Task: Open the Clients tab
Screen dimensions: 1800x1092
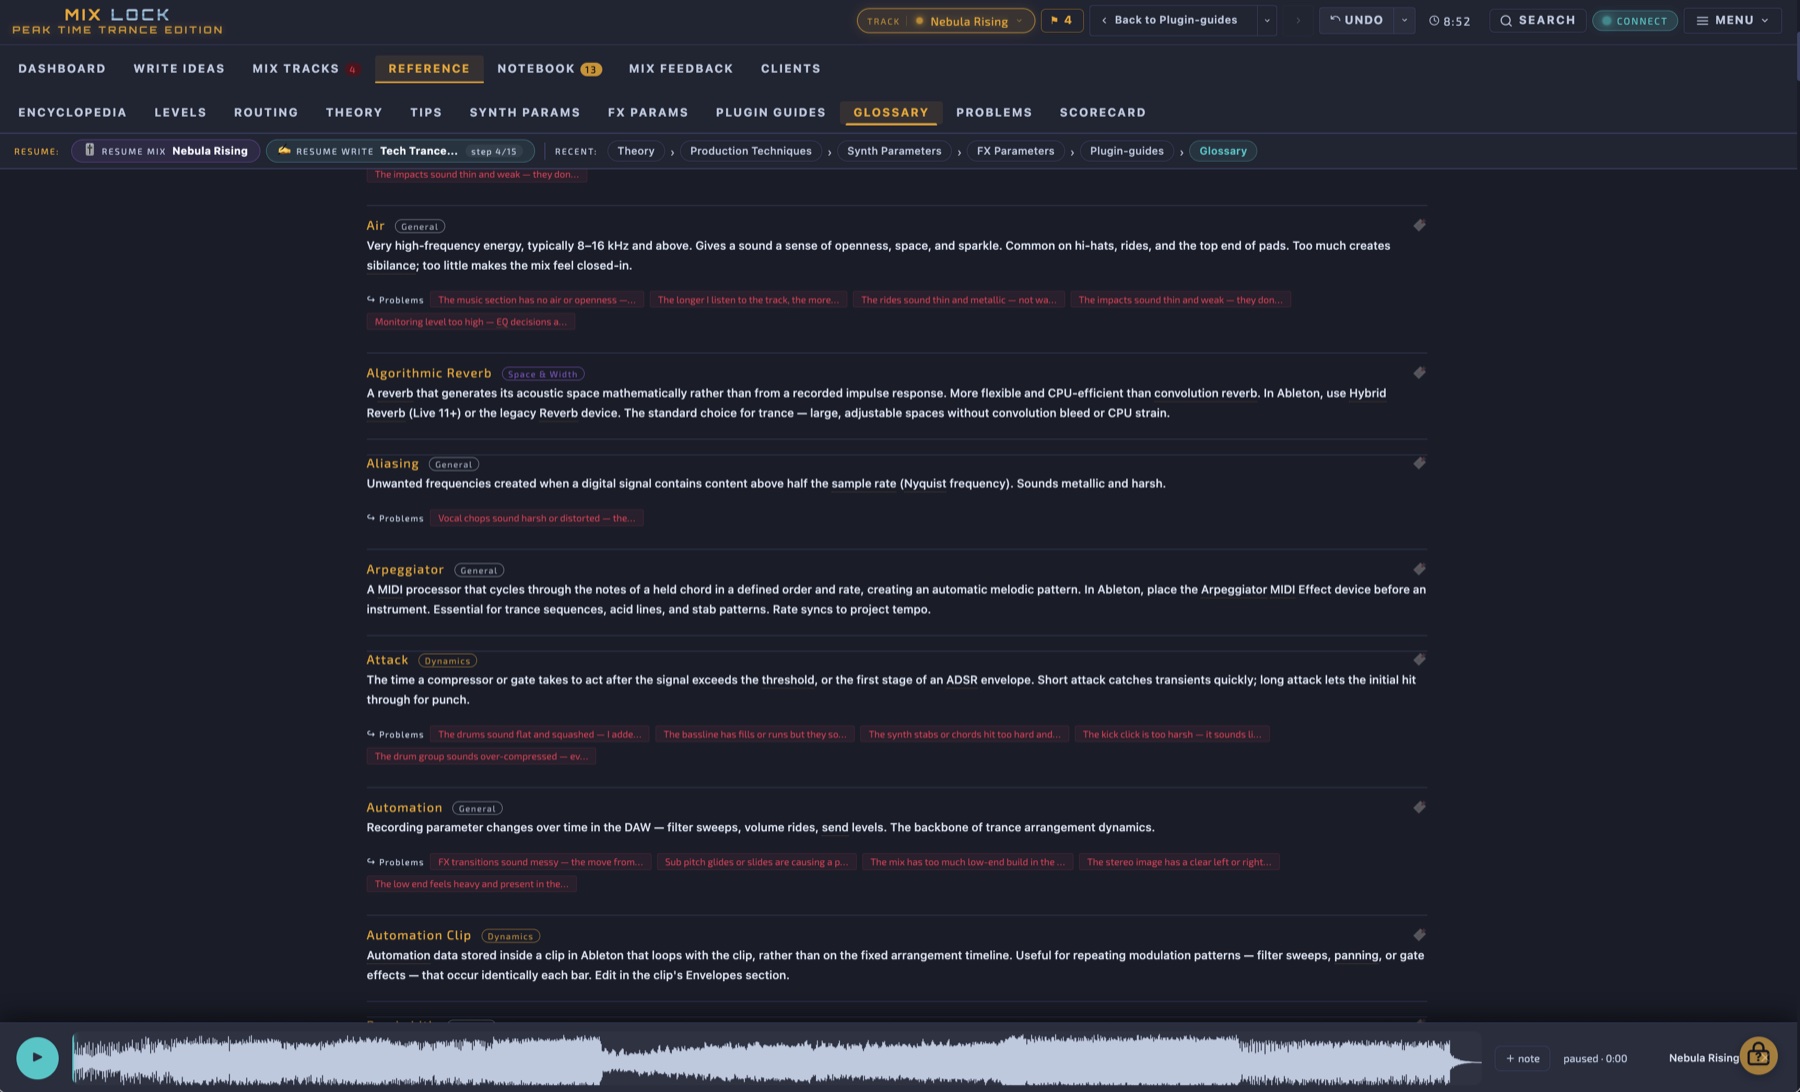Action: [790, 69]
